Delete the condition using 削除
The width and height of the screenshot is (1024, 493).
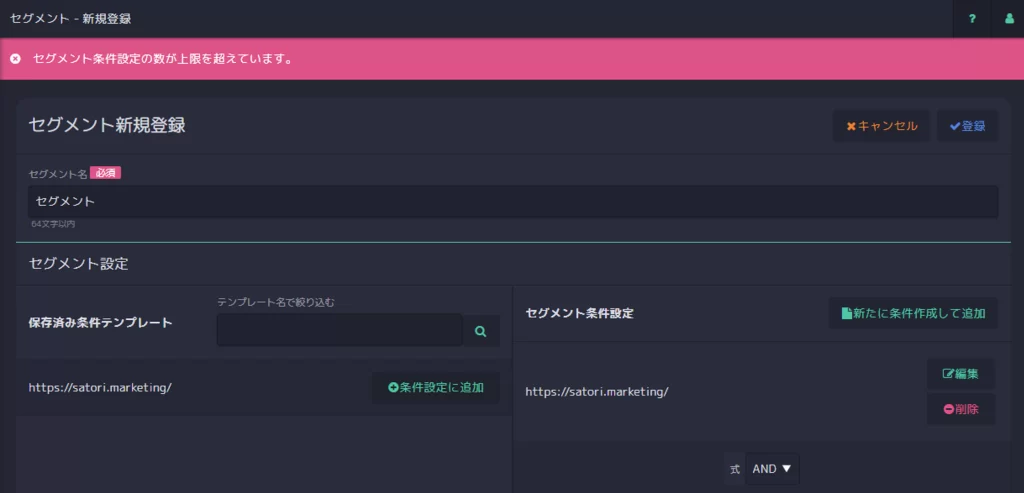961,409
